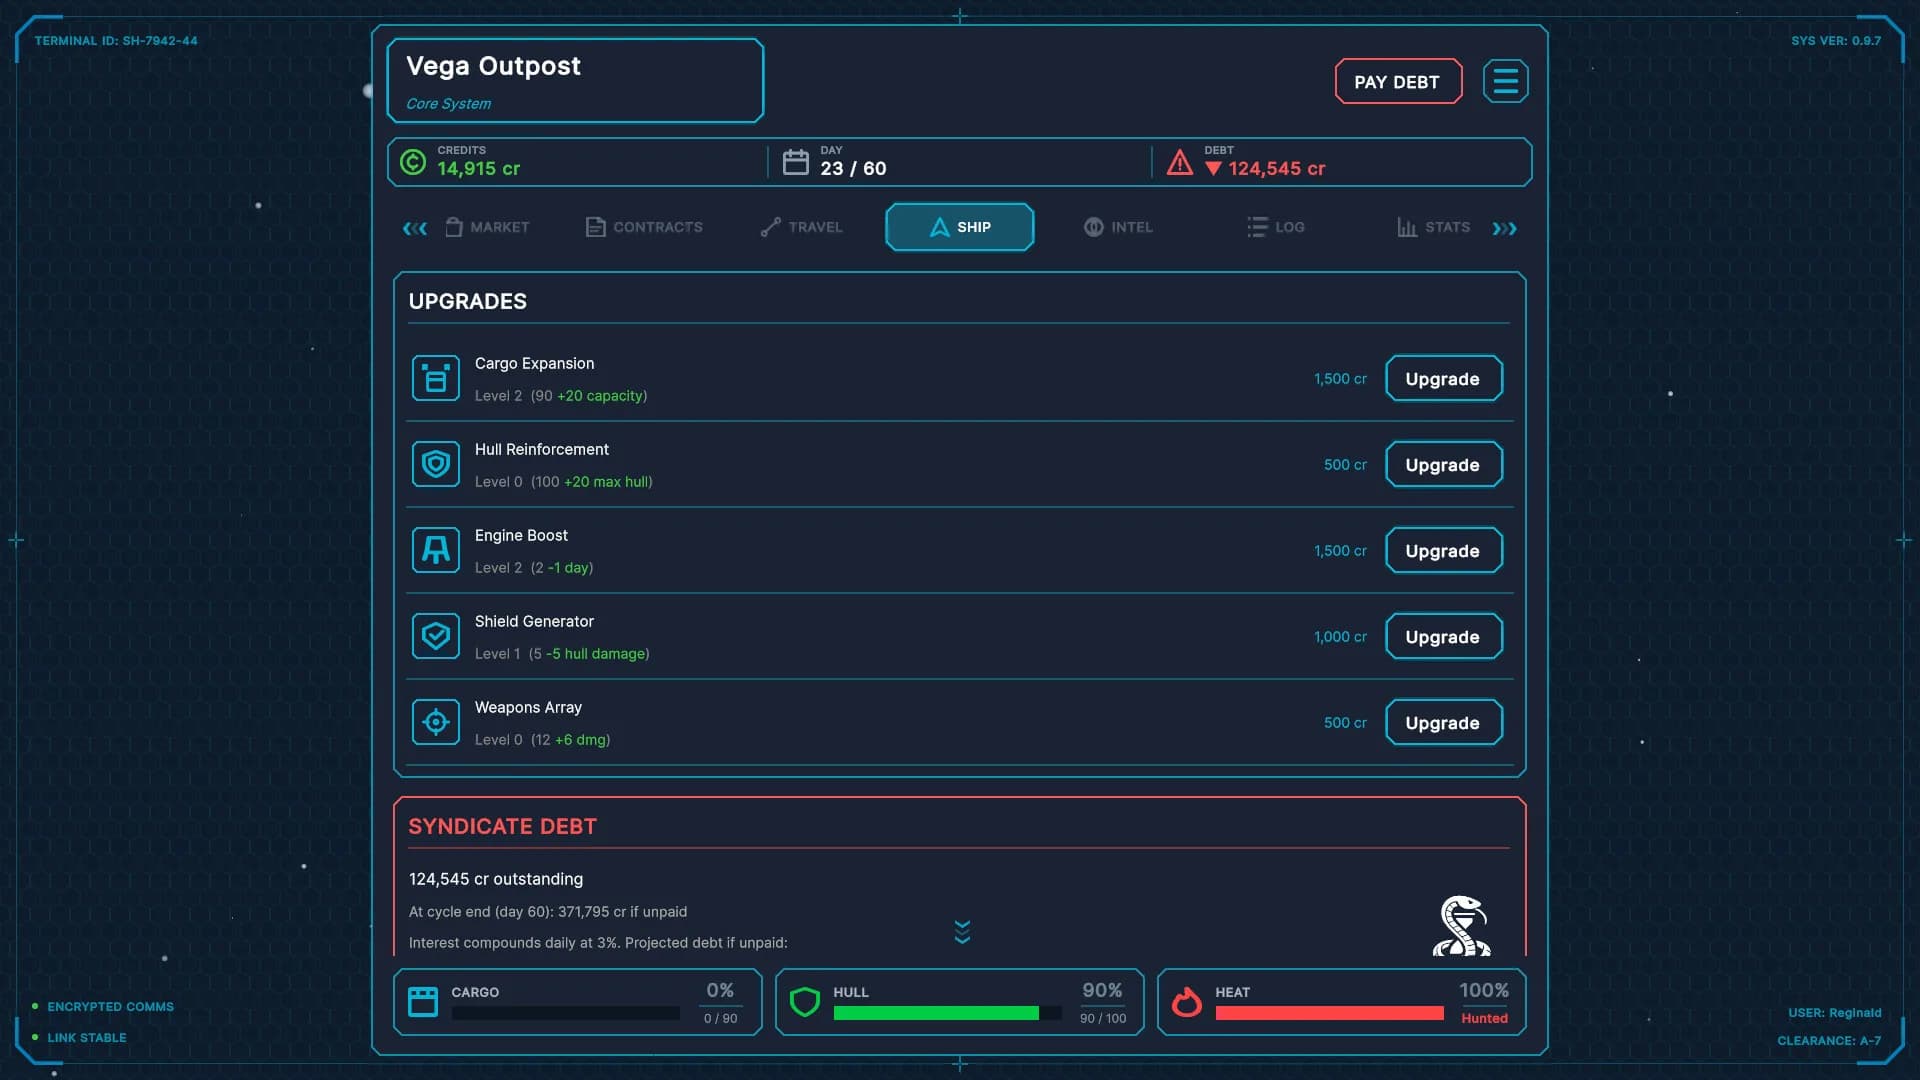
Task: Open the Contracts tab
Action: point(644,228)
